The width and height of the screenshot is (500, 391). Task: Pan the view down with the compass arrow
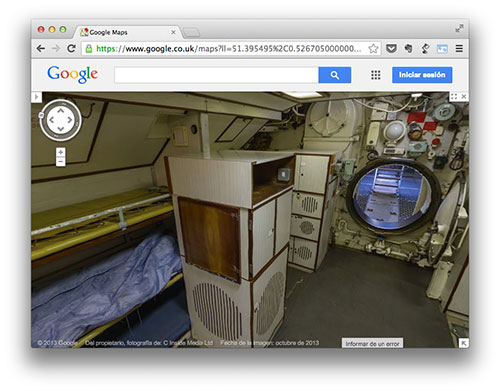[x=61, y=129]
